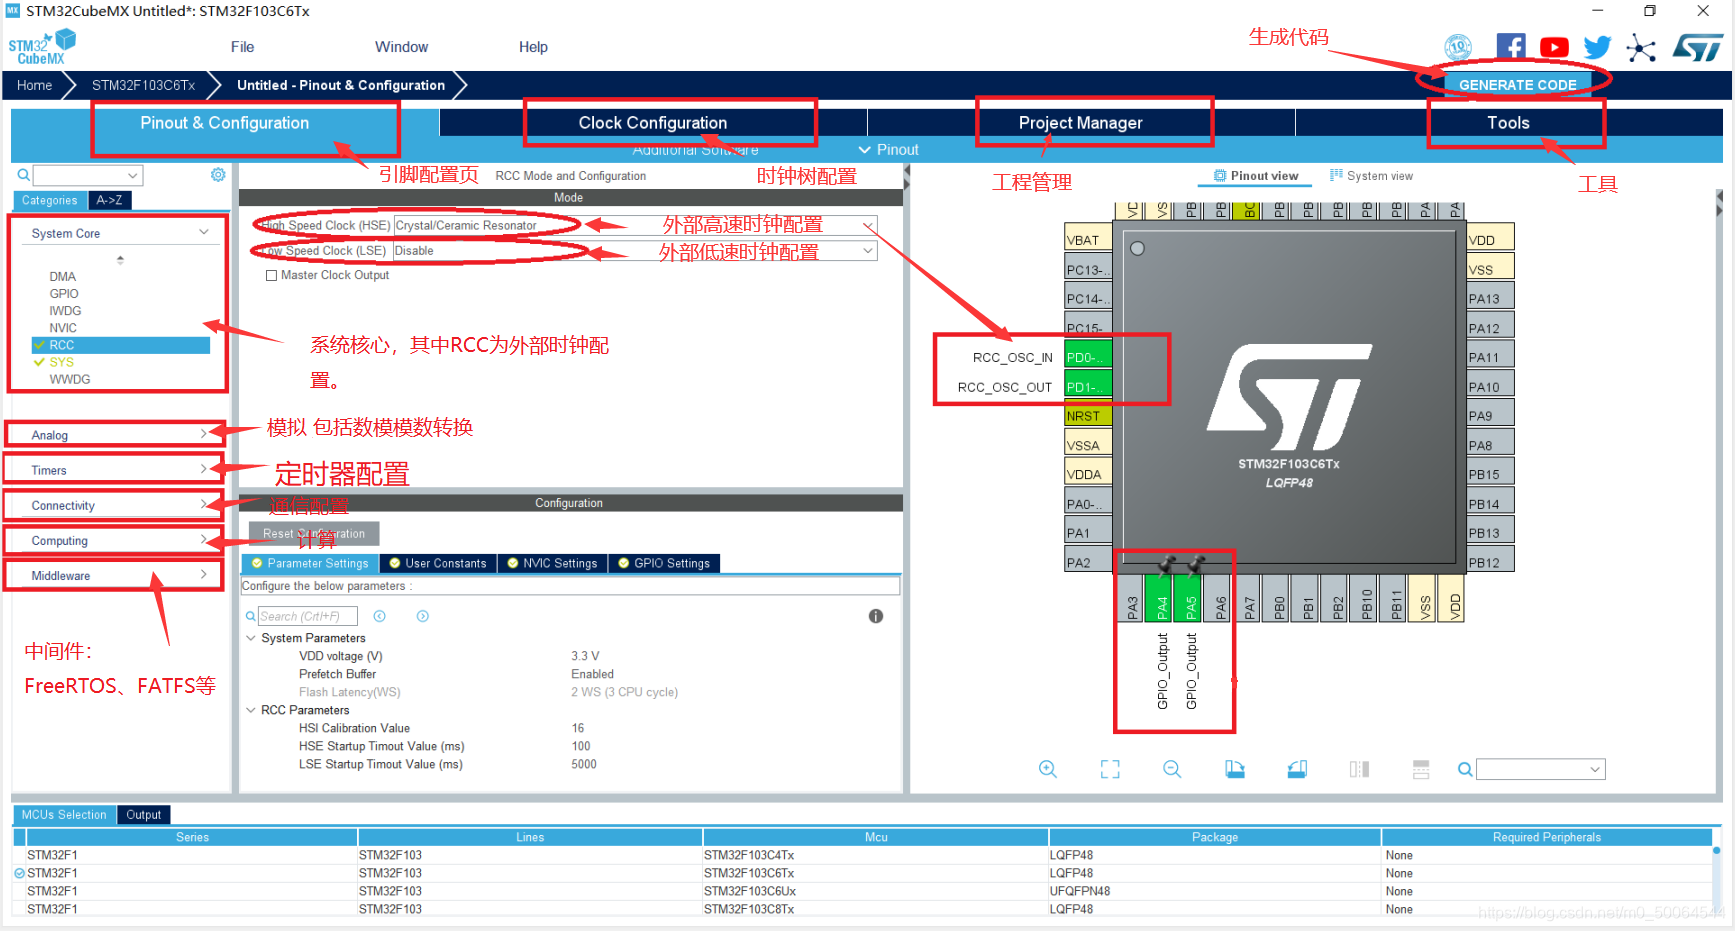Open the Window menu
The image size is (1735, 931).
click(x=401, y=47)
